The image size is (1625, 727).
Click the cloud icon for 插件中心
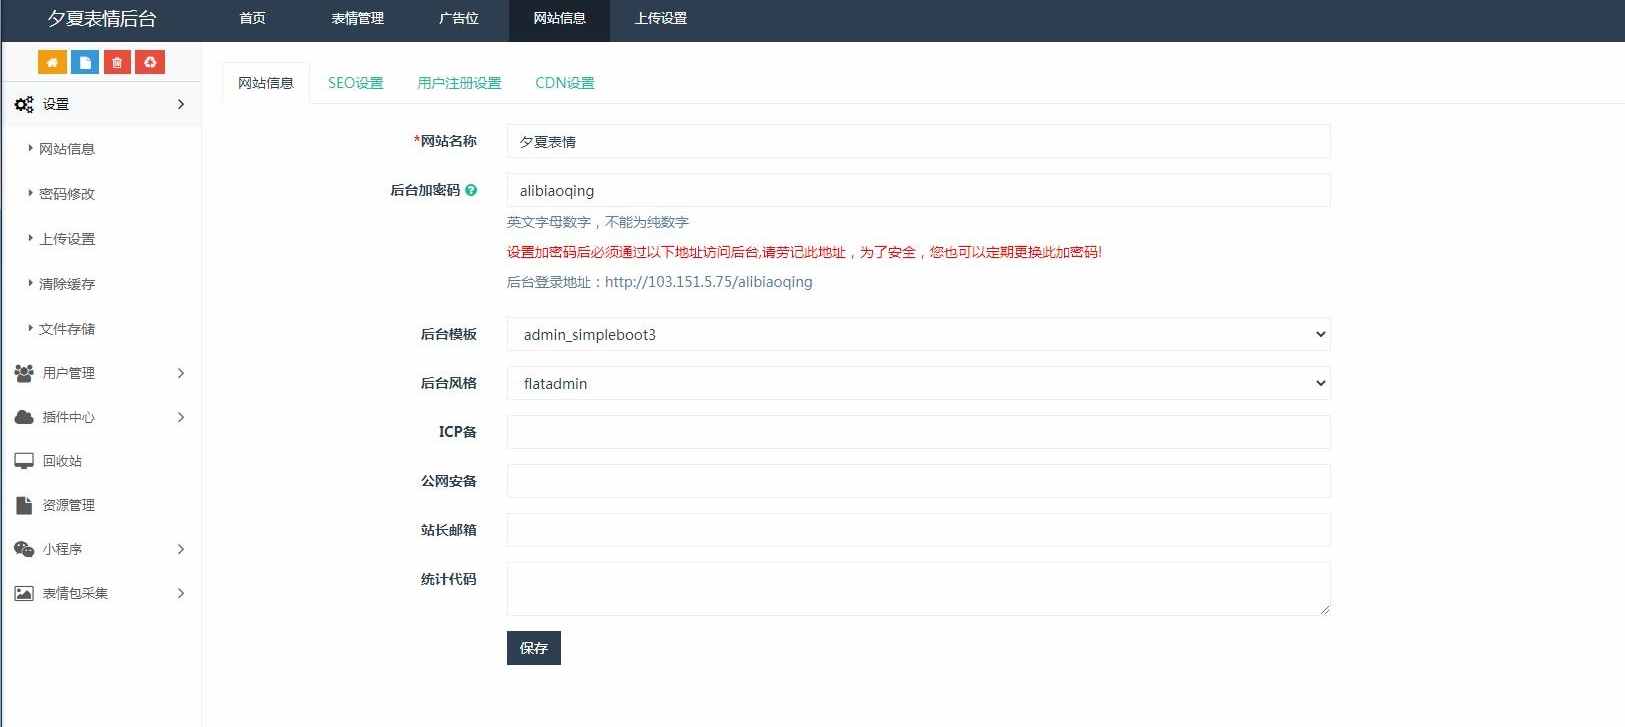[24, 417]
